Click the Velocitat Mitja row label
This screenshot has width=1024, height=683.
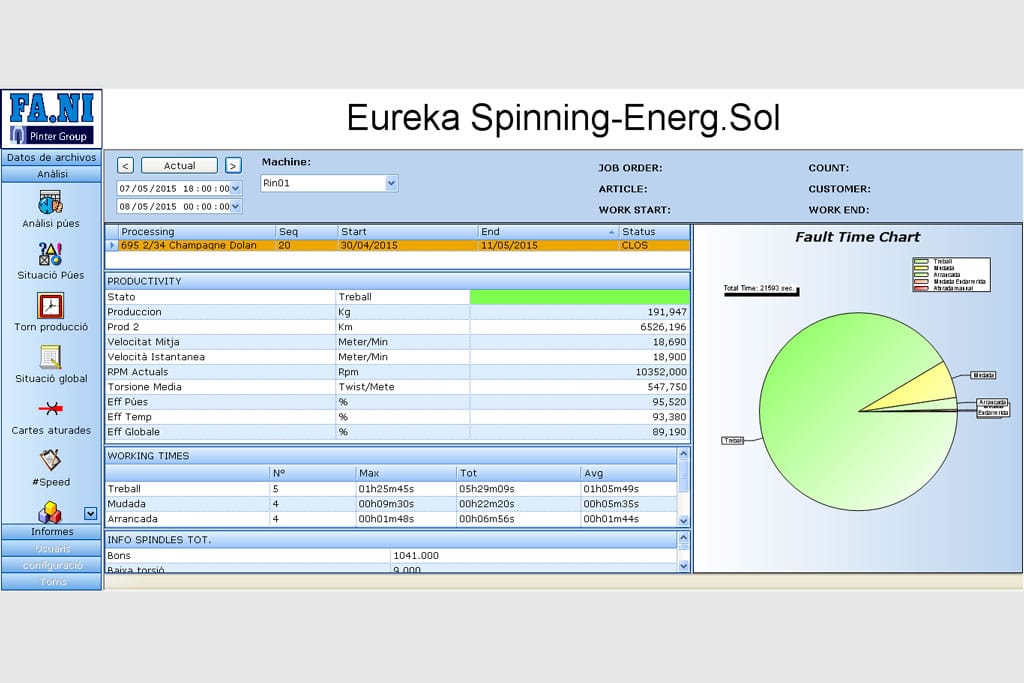(143, 342)
